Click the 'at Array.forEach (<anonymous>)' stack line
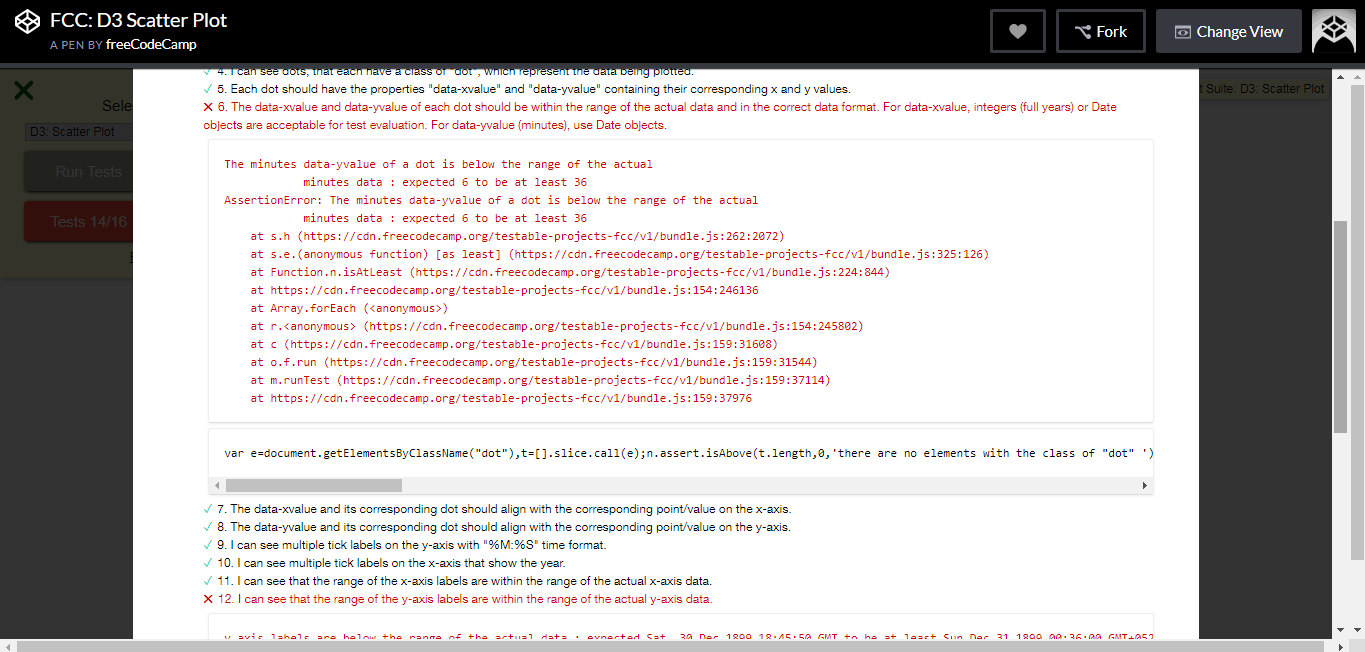Image resolution: width=1365 pixels, height=652 pixels. [x=349, y=308]
